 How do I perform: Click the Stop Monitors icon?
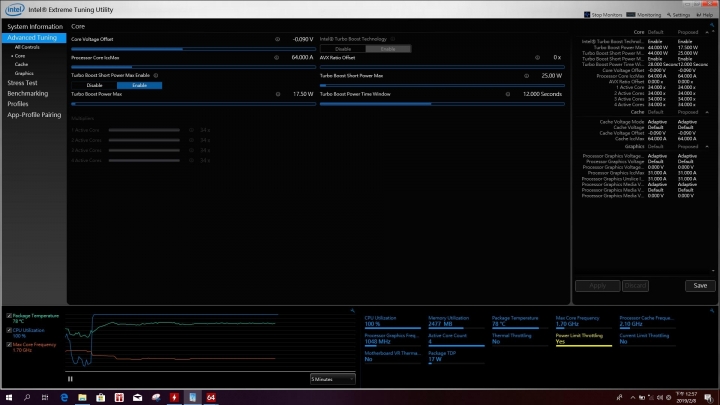587,15
